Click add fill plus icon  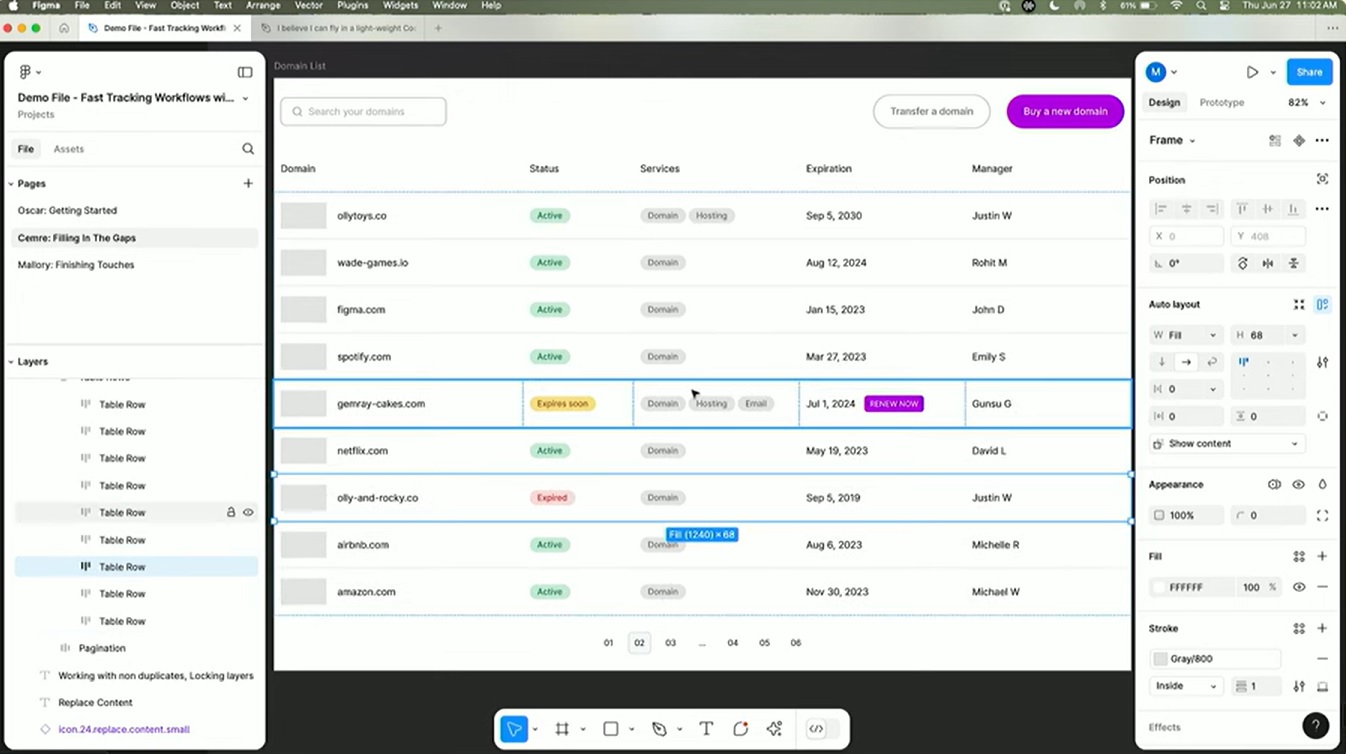click(x=1322, y=557)
